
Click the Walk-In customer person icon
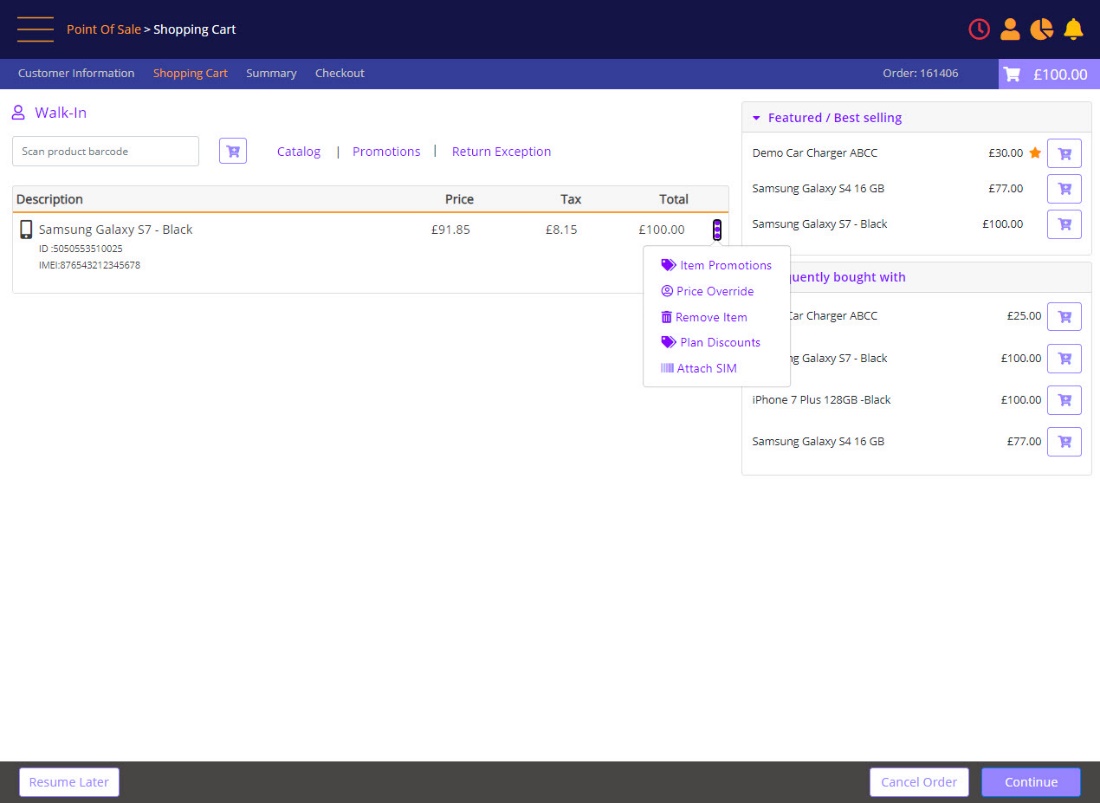click(x=18, y=112)
